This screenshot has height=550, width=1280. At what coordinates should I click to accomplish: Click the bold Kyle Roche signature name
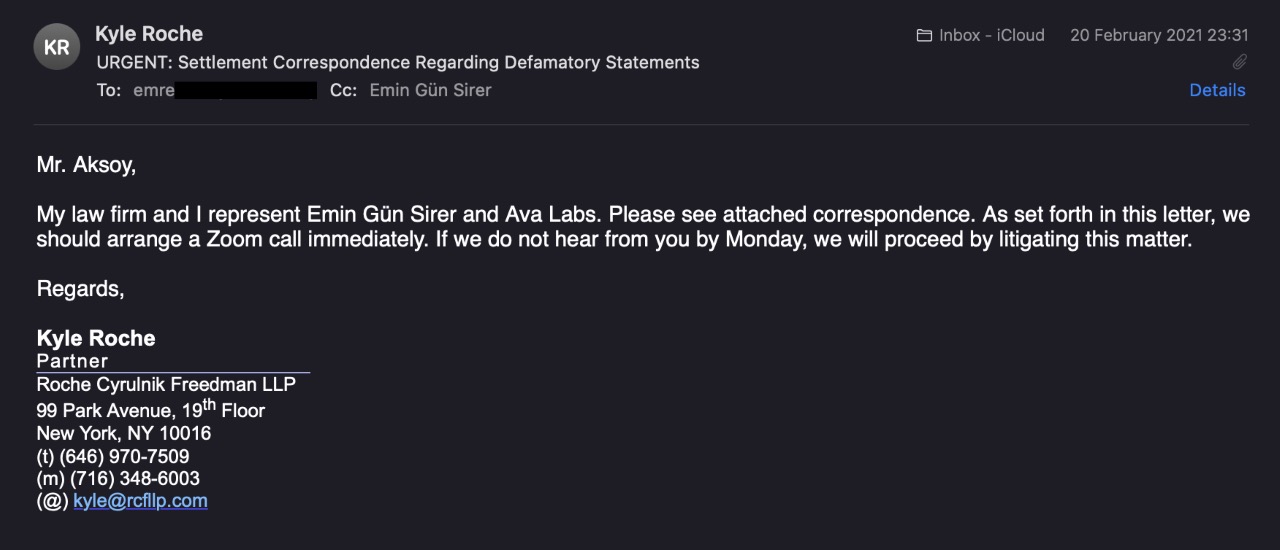[x=96, y=338]
